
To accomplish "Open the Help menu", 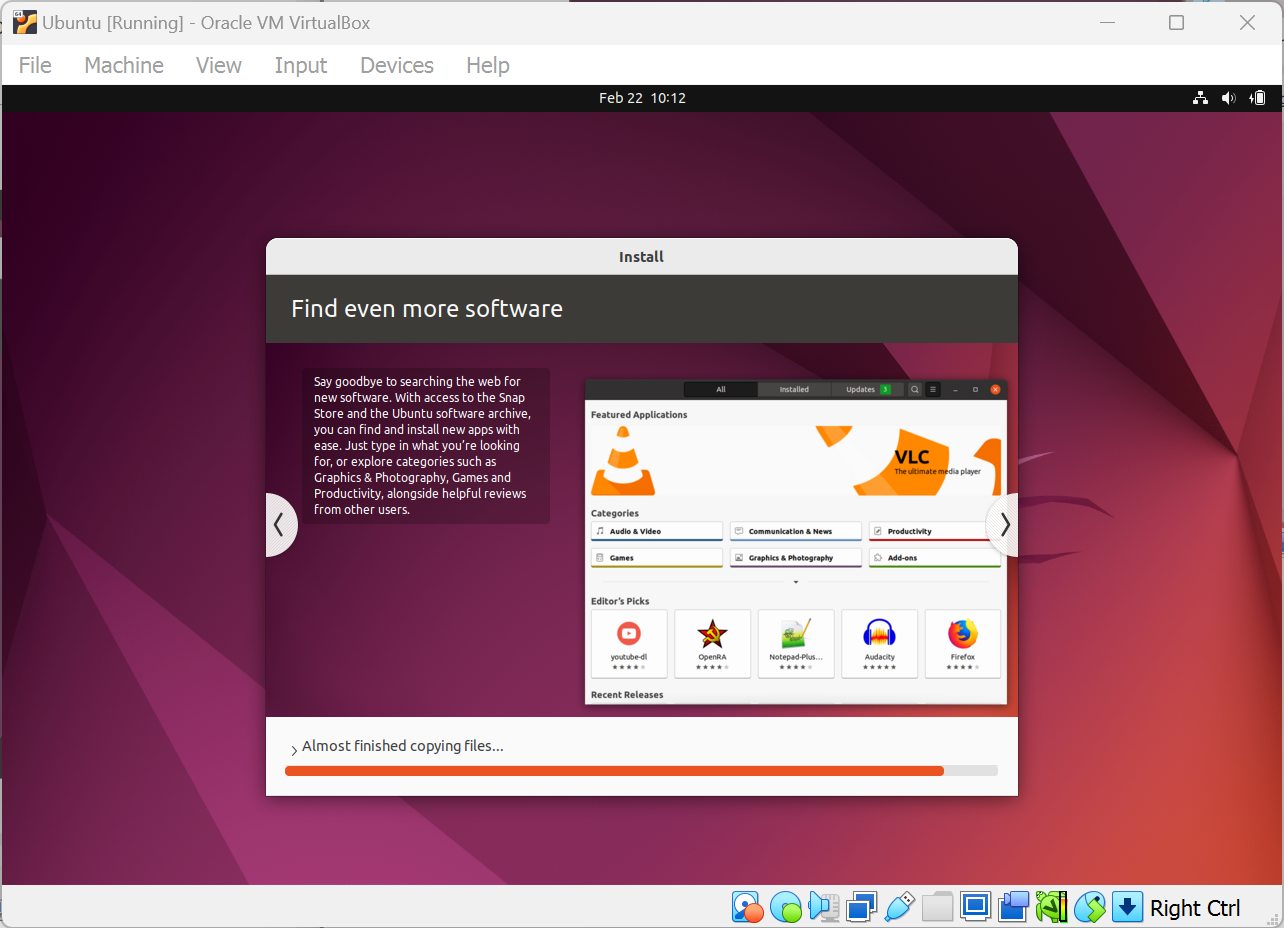I will point(488,65).
